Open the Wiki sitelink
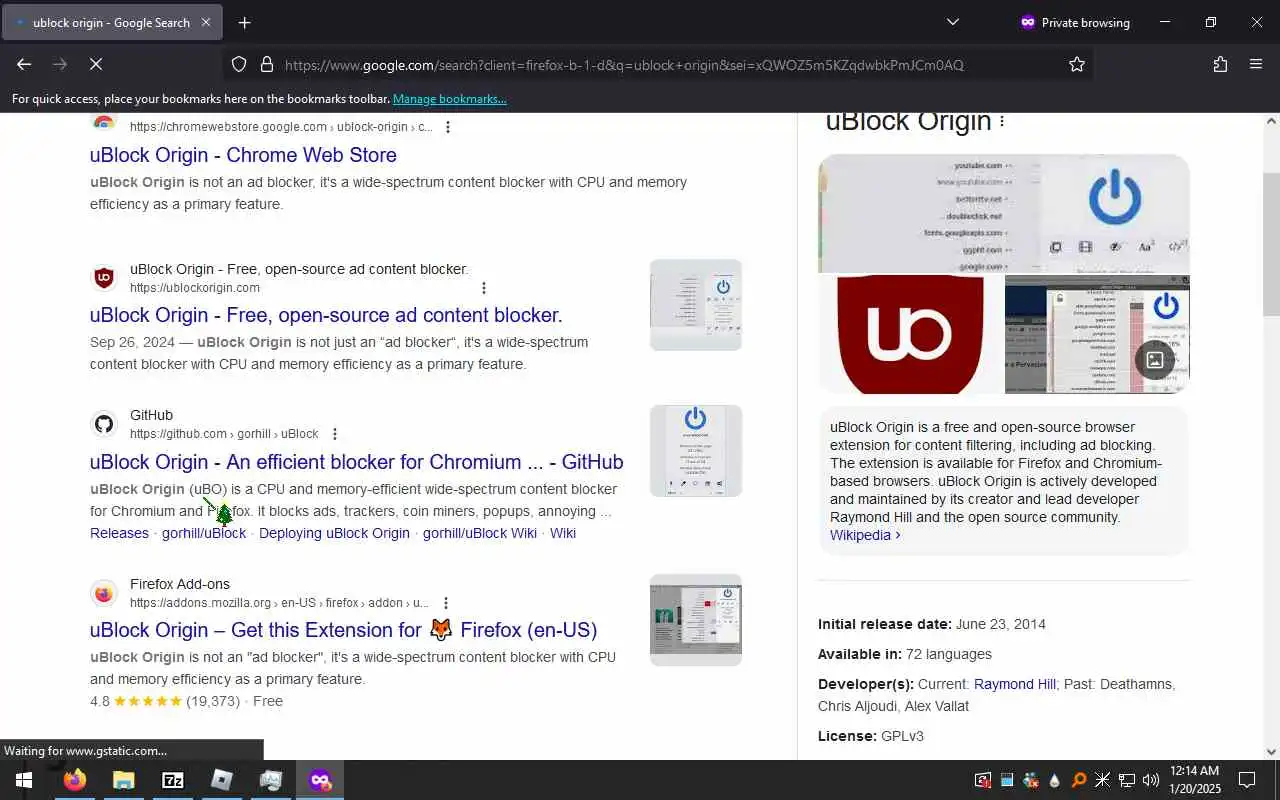 [563, 533]
